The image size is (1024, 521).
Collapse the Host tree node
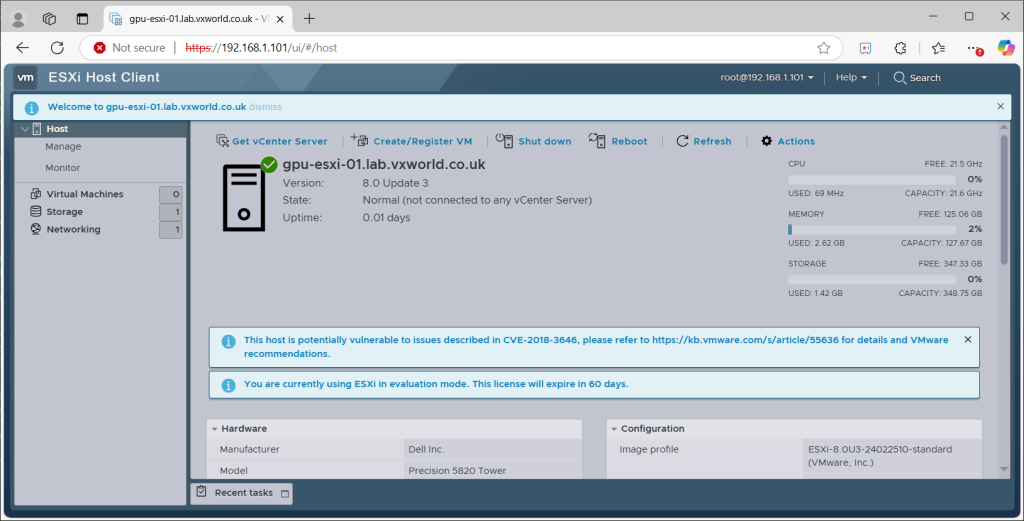click(x=25, y=129)
